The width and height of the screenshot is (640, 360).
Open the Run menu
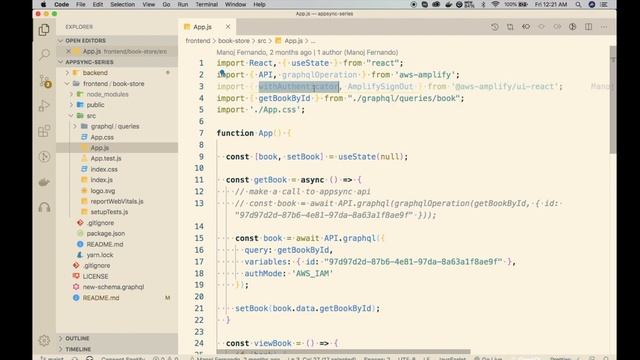click(183, 4)
